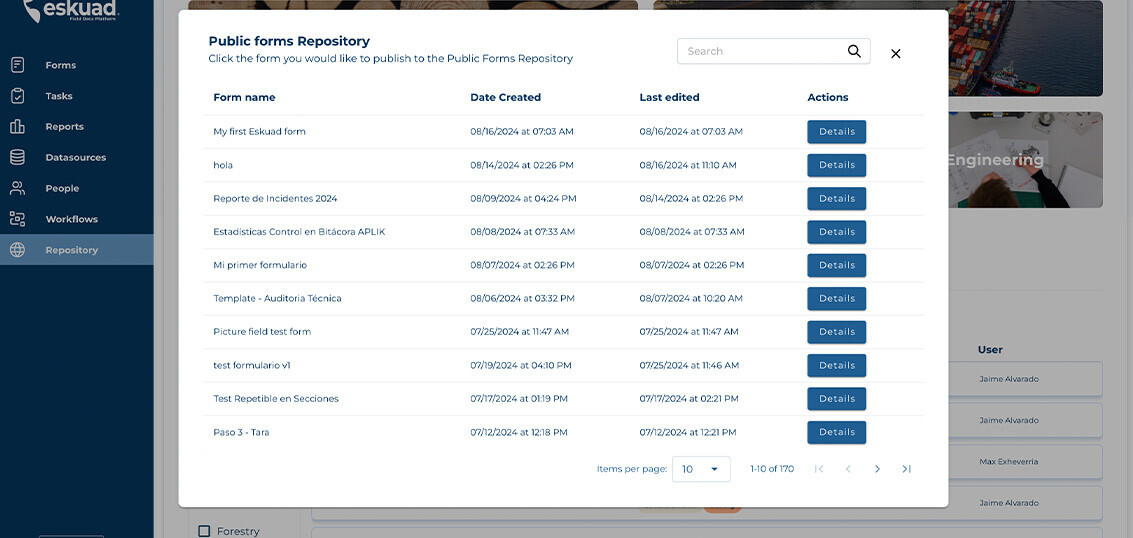Open Details for Mi primer formulario
Screen dimensions: 1133x538
[x=837, y=265]
